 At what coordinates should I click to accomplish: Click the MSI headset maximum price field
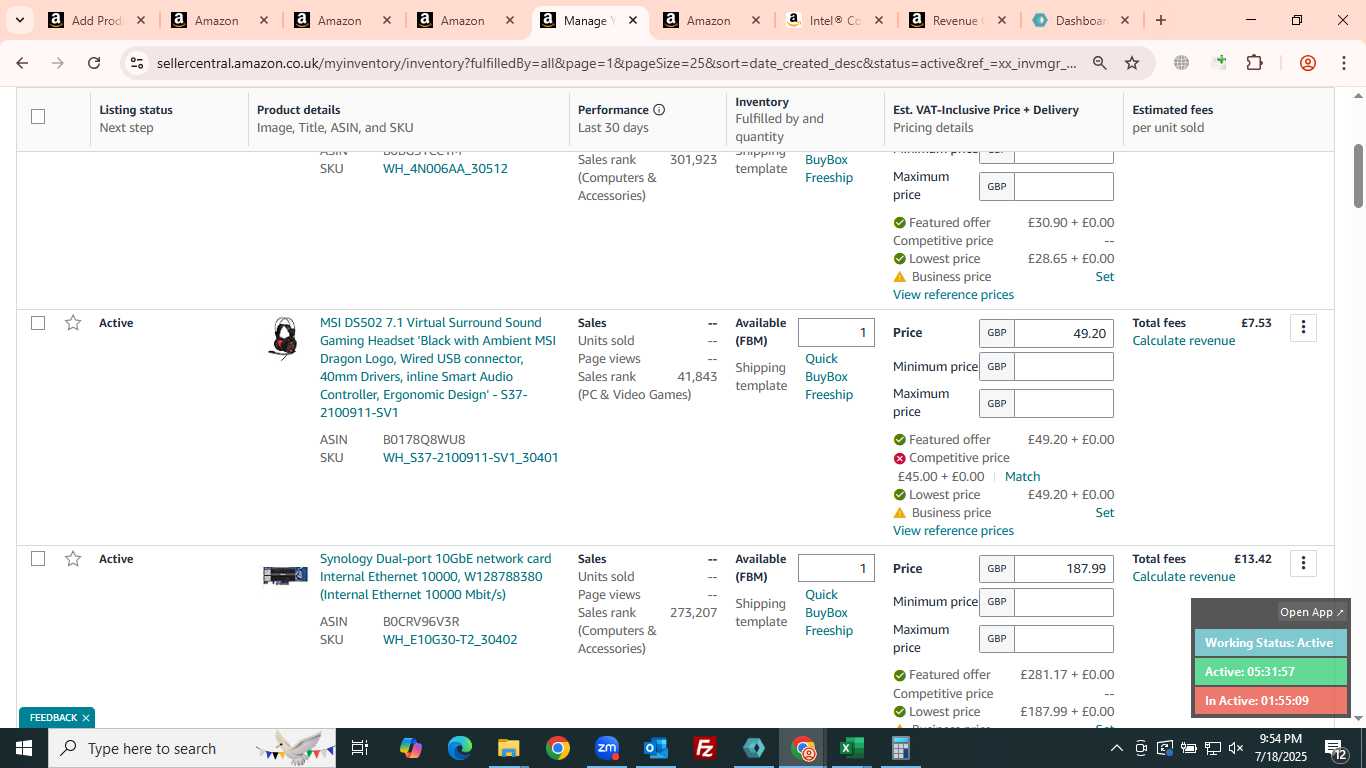click(x=1063, y=403)
